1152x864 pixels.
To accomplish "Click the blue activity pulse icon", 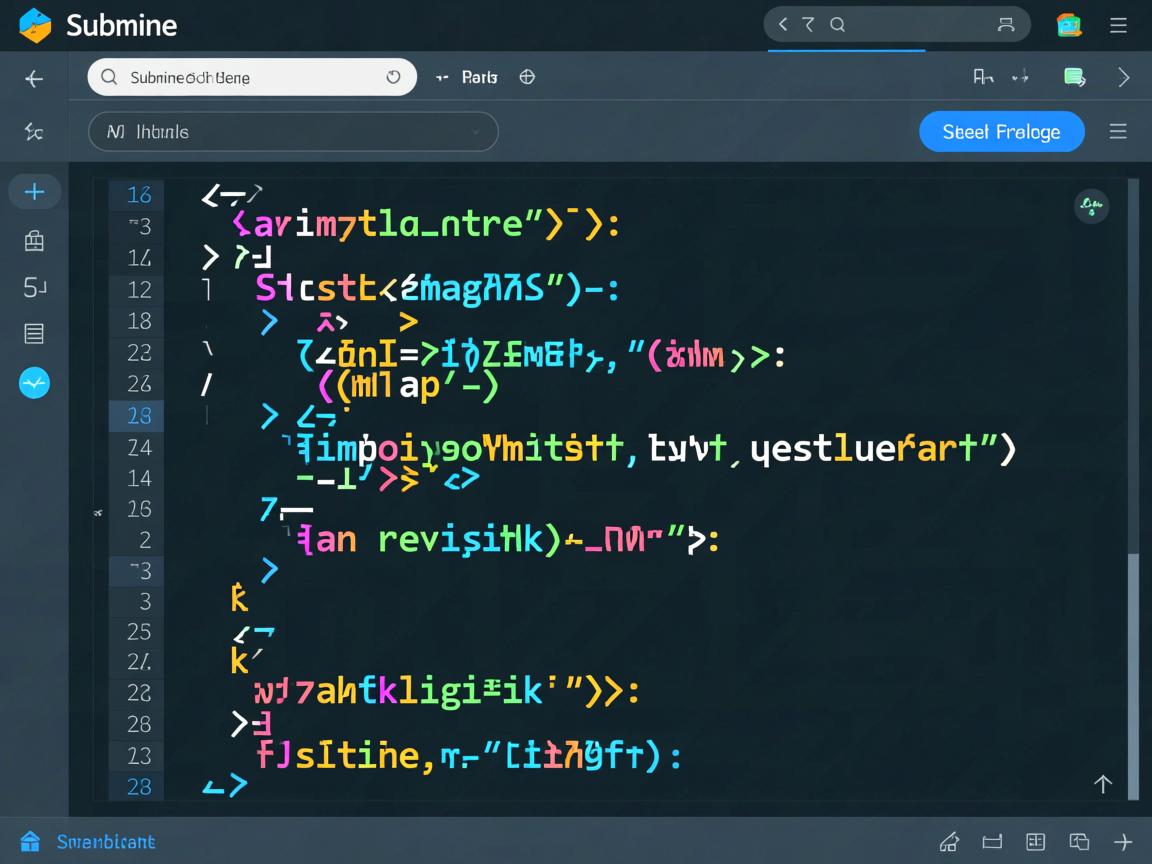I will (x=34, y=383).
